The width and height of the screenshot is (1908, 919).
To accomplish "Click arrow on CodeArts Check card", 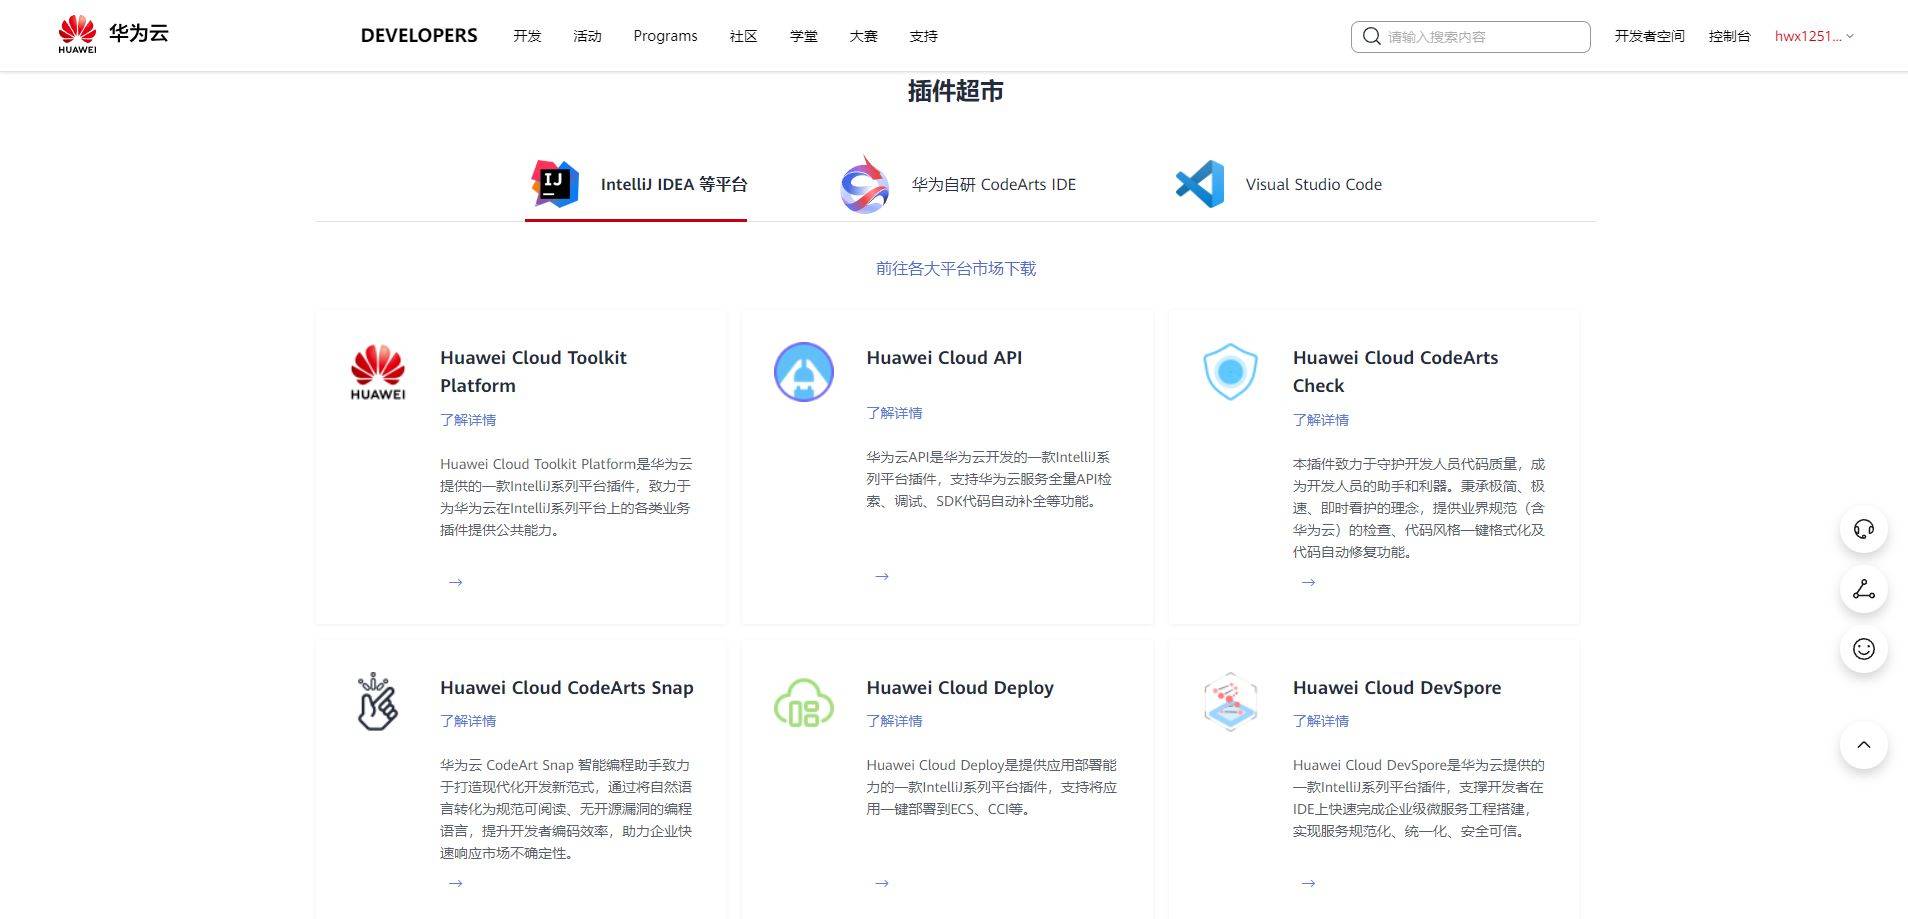I will [x=1309, y=582].
